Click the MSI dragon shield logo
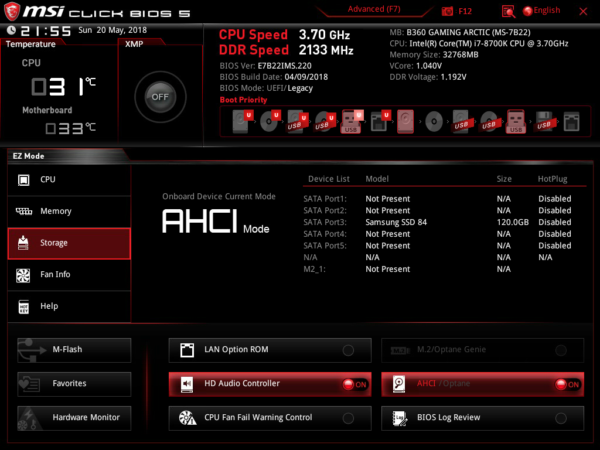This screenshot has height=450, width=600. coord(11,11)
